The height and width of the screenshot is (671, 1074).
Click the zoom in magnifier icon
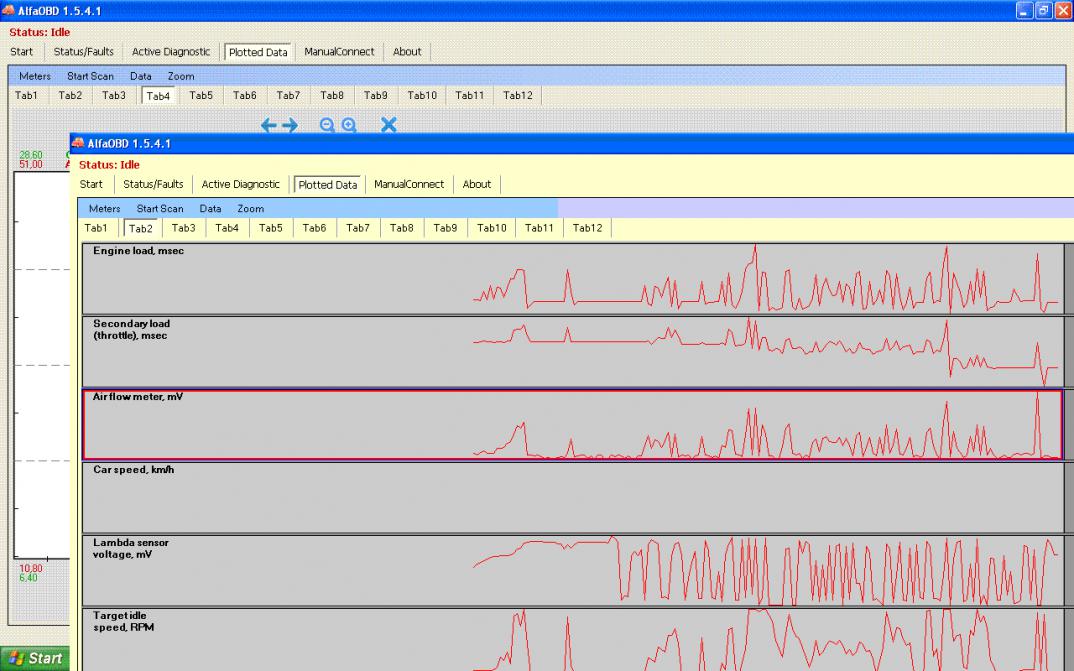tap(349, 125)
